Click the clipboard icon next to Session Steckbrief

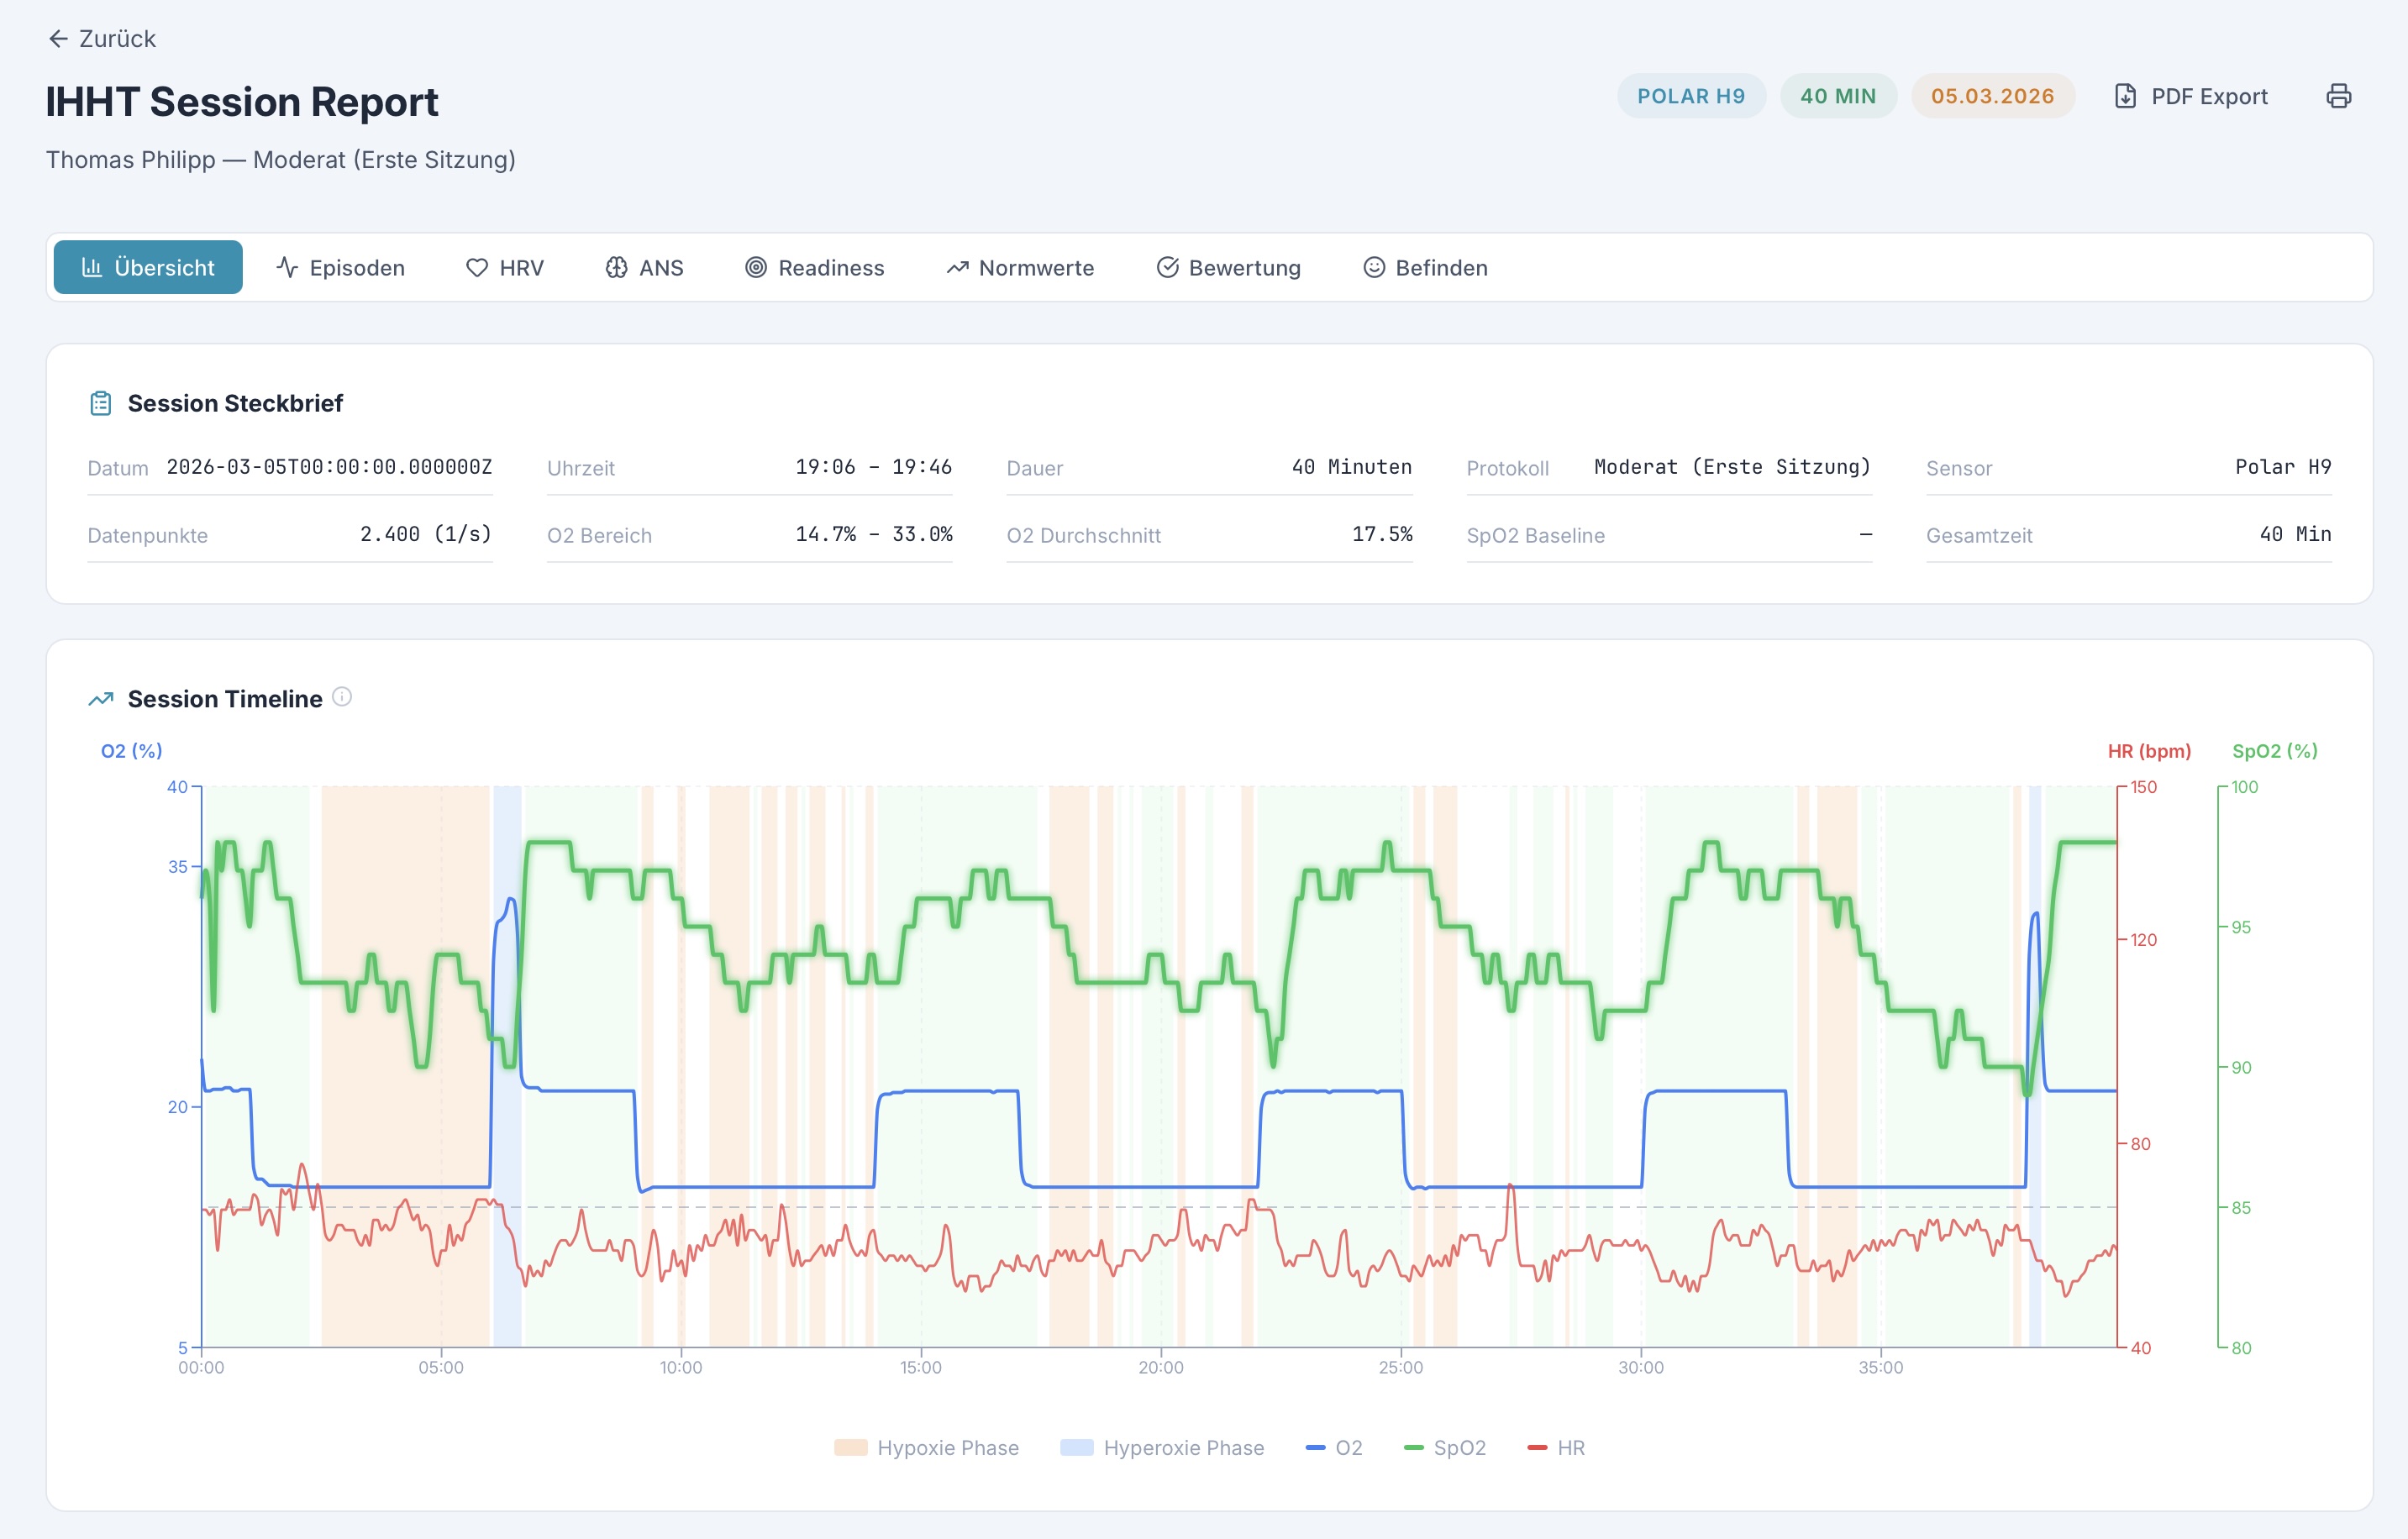[100, 402]
